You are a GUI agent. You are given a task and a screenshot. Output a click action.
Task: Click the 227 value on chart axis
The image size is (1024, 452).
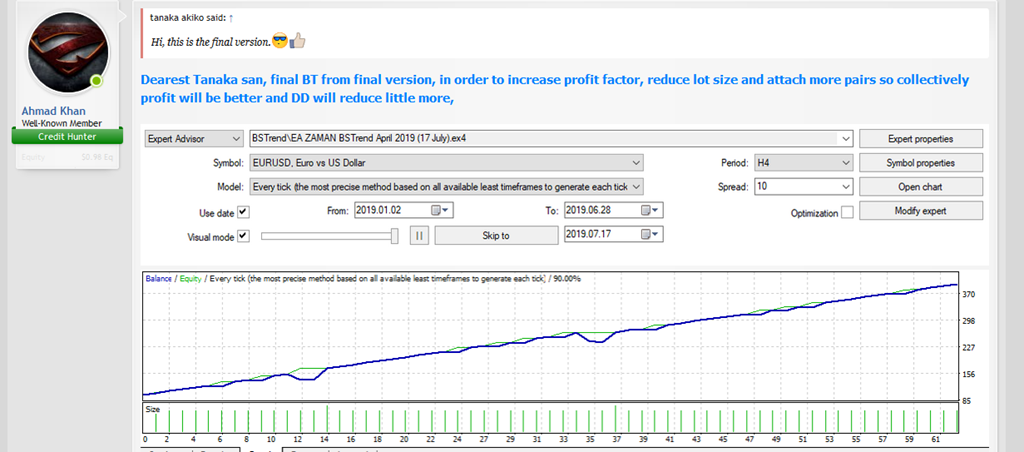point(968,347)
